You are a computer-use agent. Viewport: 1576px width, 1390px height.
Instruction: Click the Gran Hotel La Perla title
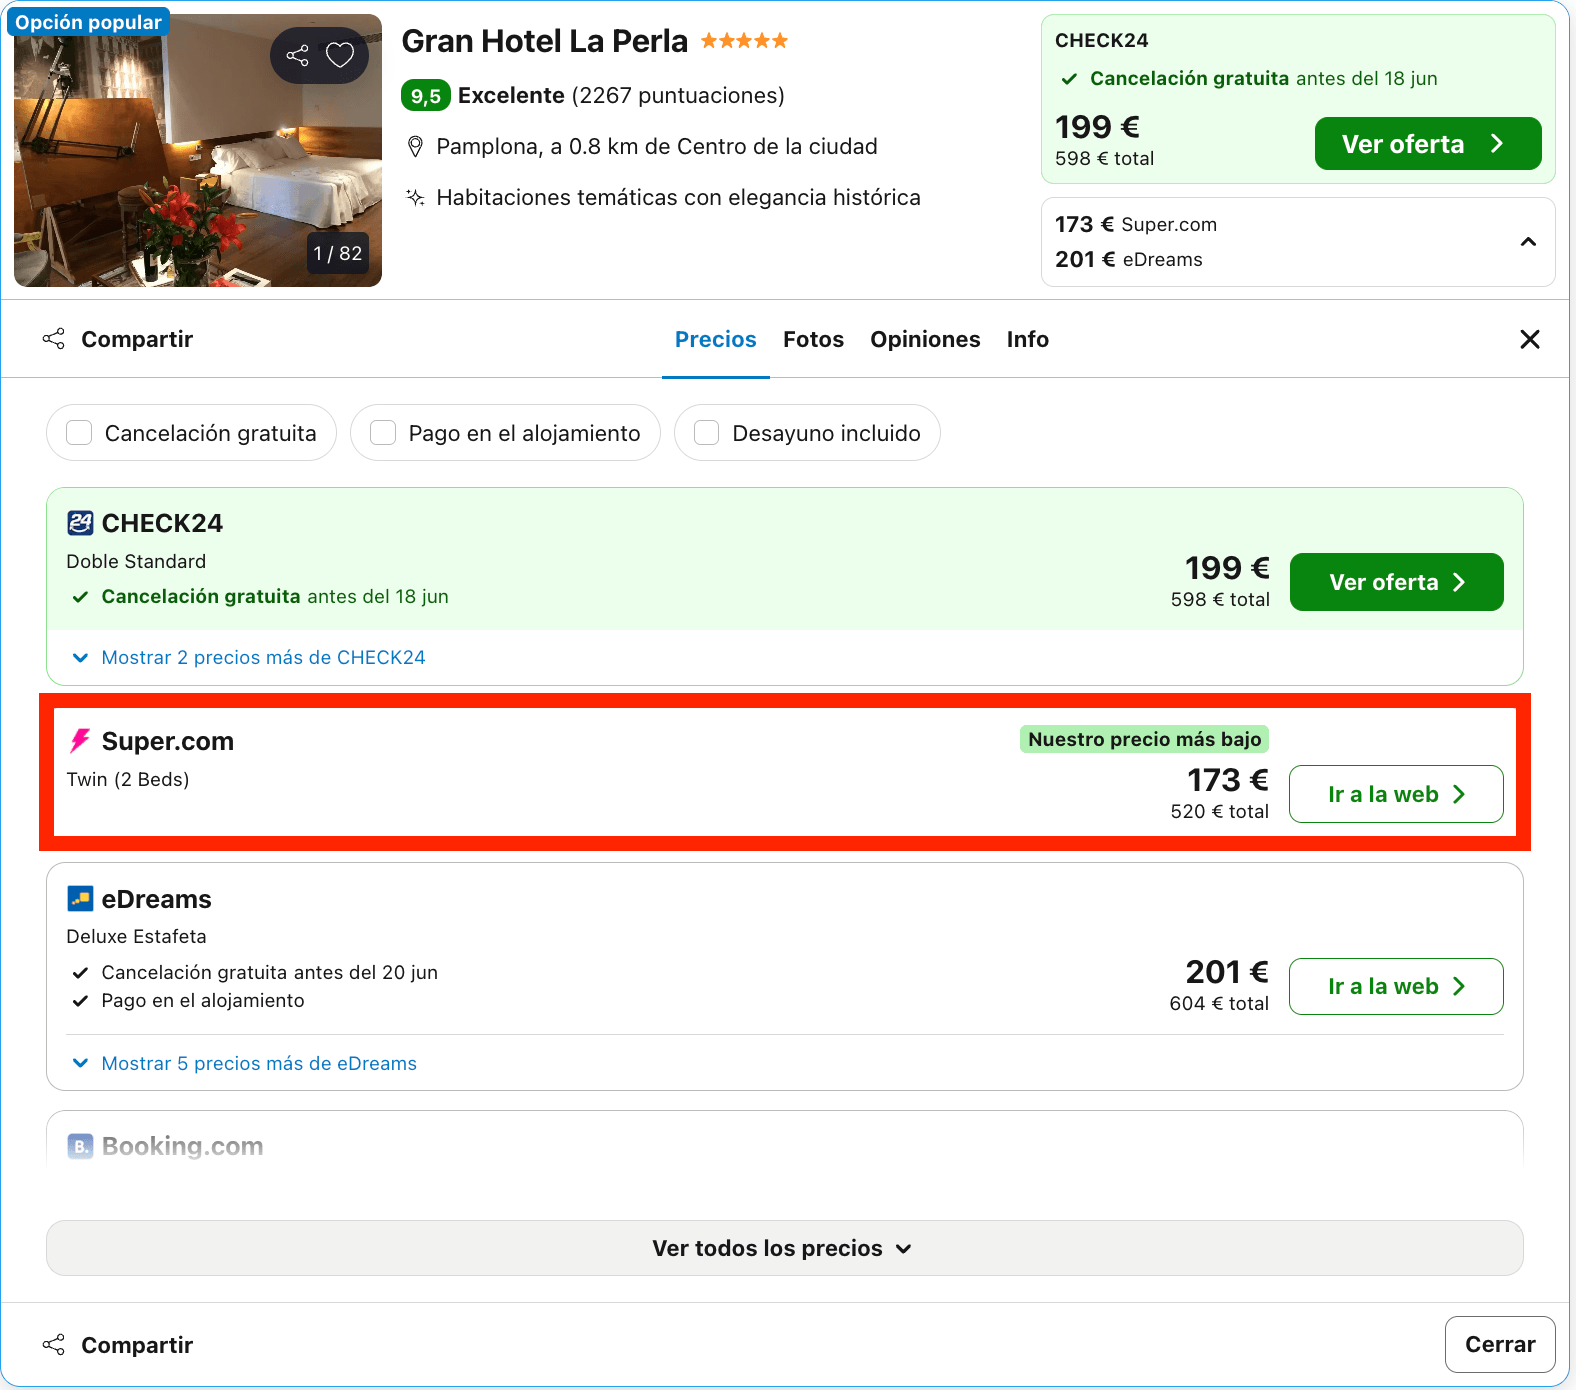(544, 41)
